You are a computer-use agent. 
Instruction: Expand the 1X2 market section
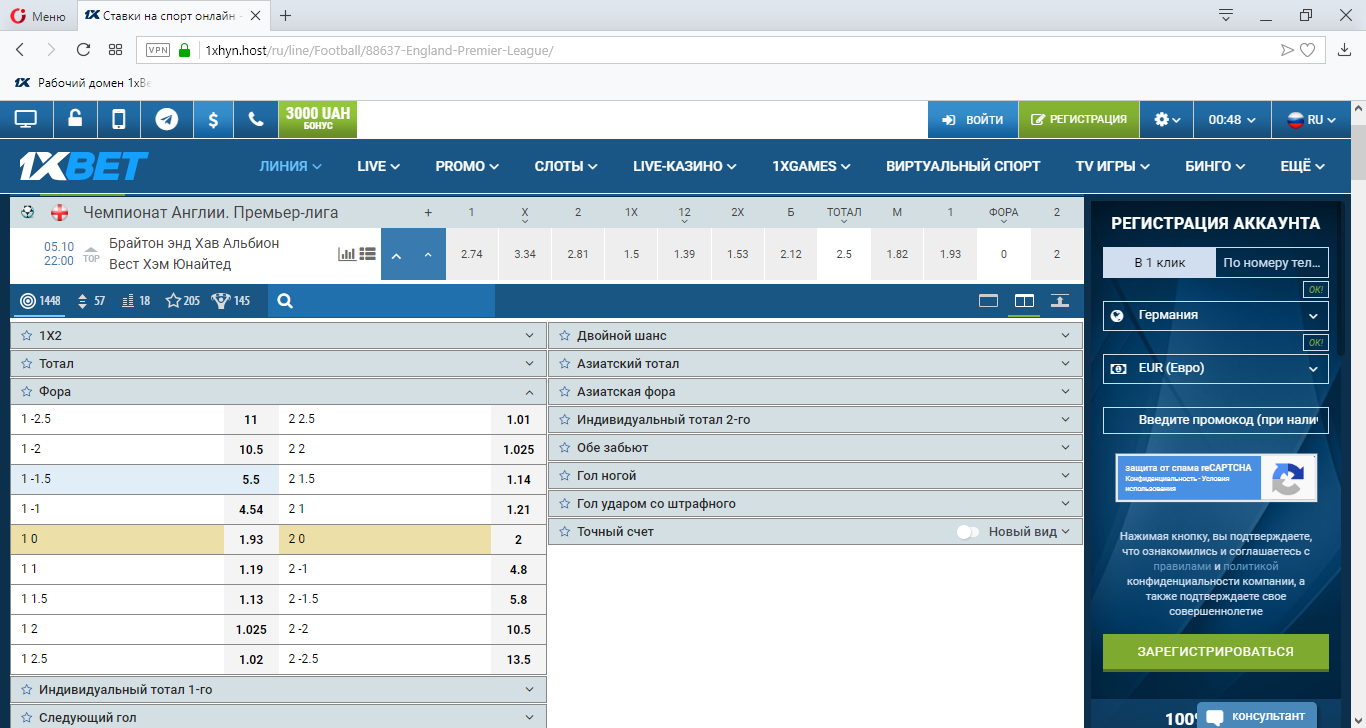pyautogui.click(x=278, y=336)
